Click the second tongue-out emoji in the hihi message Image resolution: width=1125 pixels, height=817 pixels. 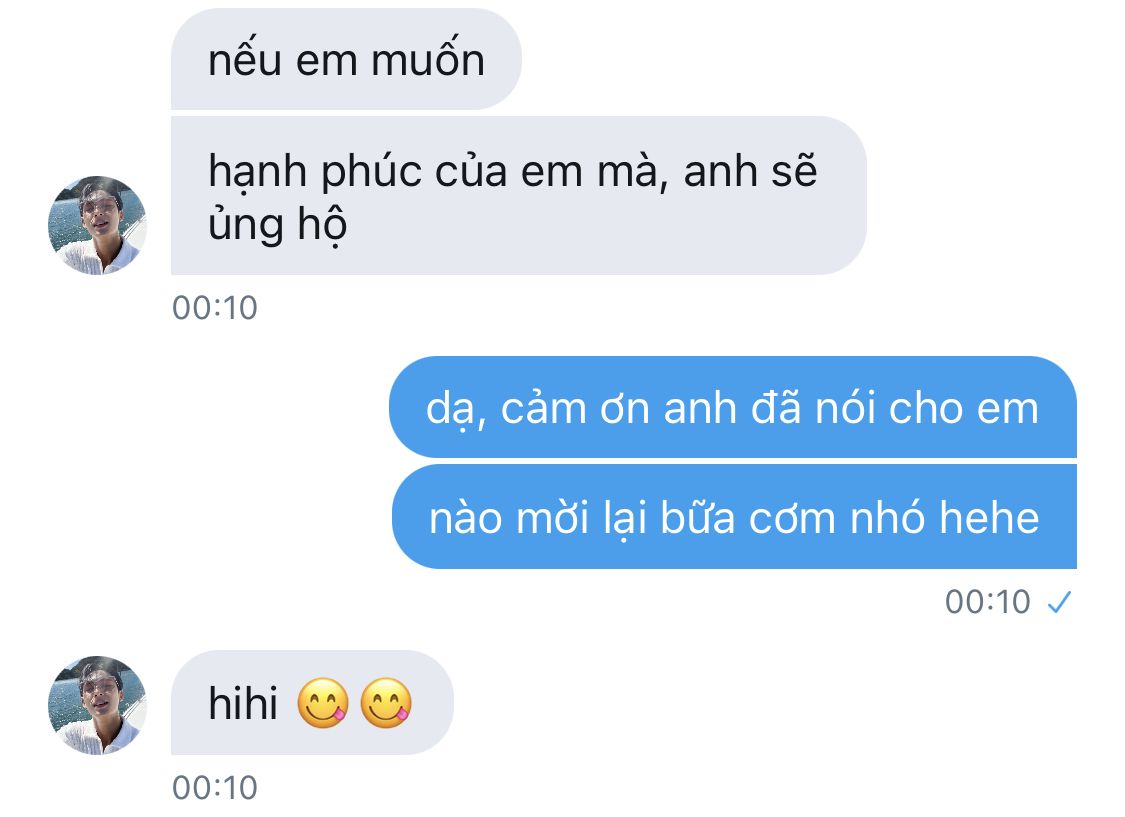[386, 704]
